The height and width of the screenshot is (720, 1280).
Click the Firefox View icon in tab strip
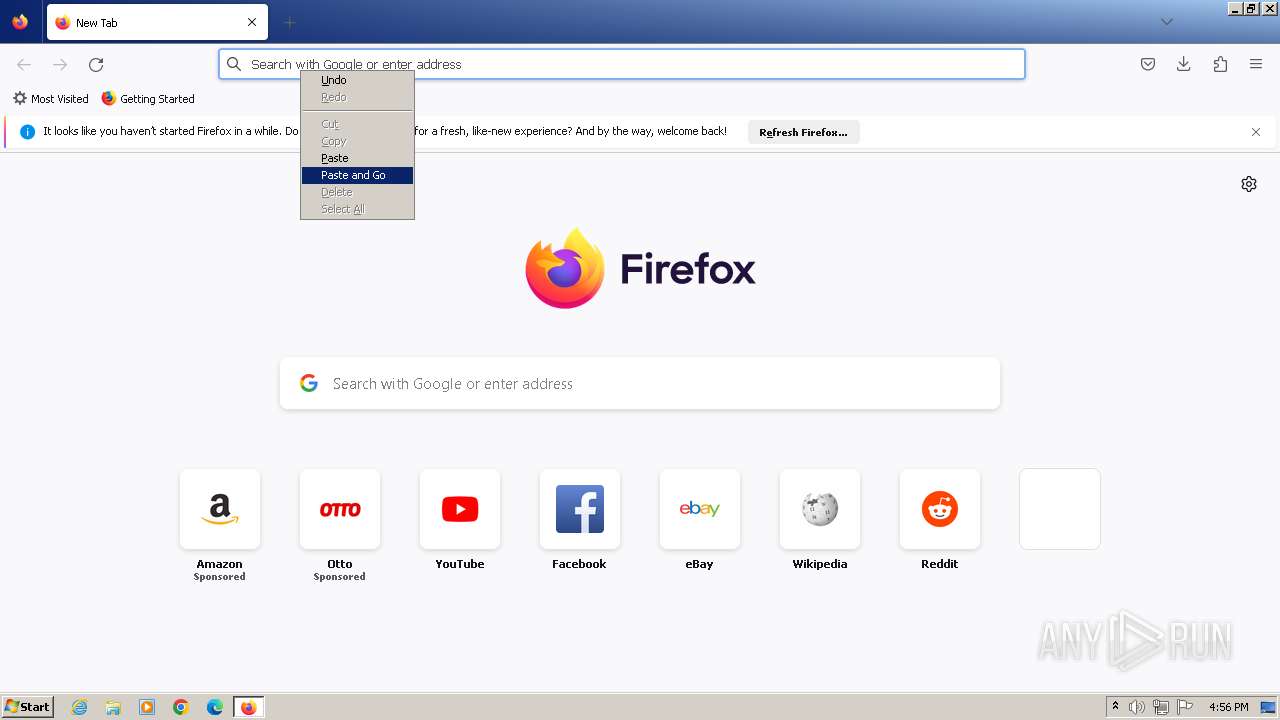(20, 22)
